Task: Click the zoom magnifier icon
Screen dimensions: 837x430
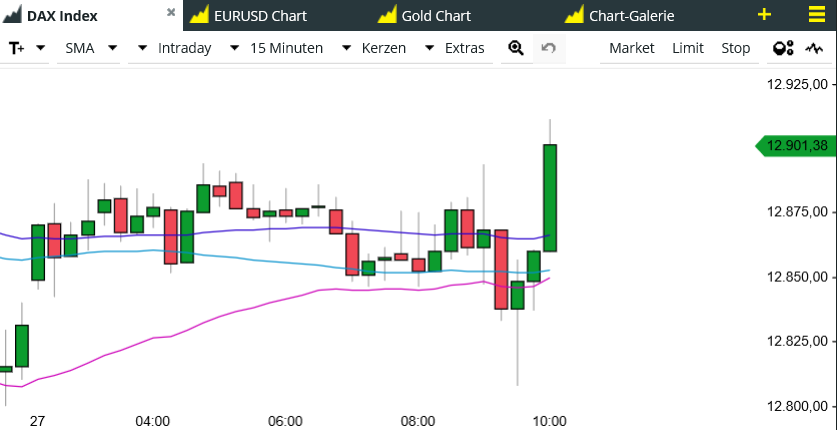Action: pos(516,48)
